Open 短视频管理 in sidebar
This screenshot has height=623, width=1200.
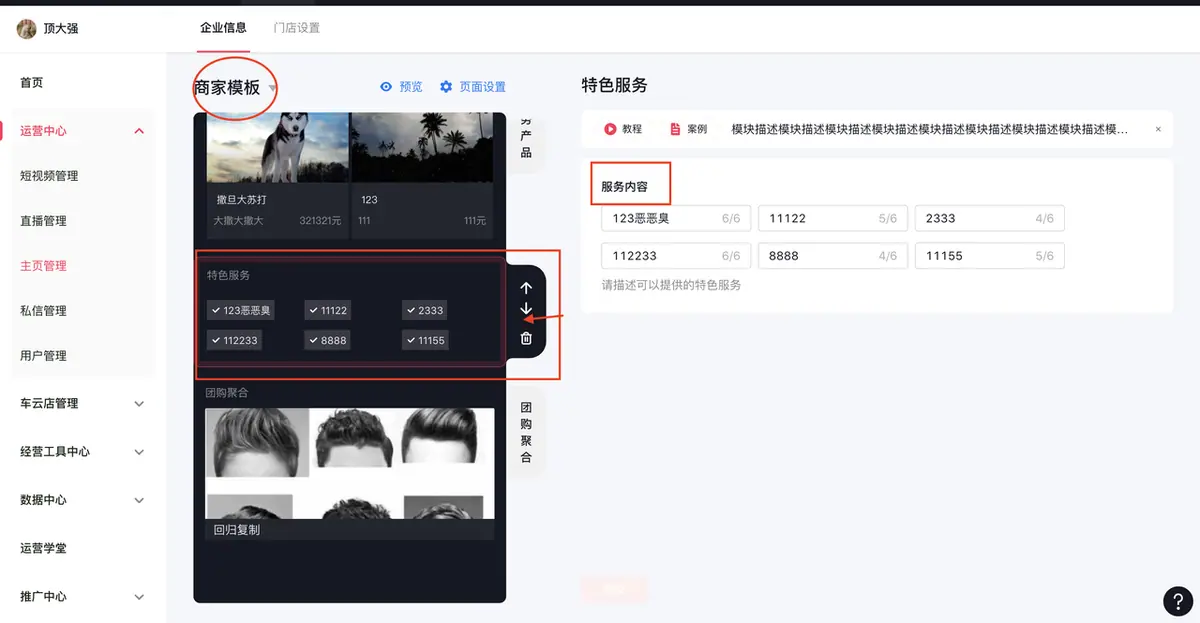point(49,176)
